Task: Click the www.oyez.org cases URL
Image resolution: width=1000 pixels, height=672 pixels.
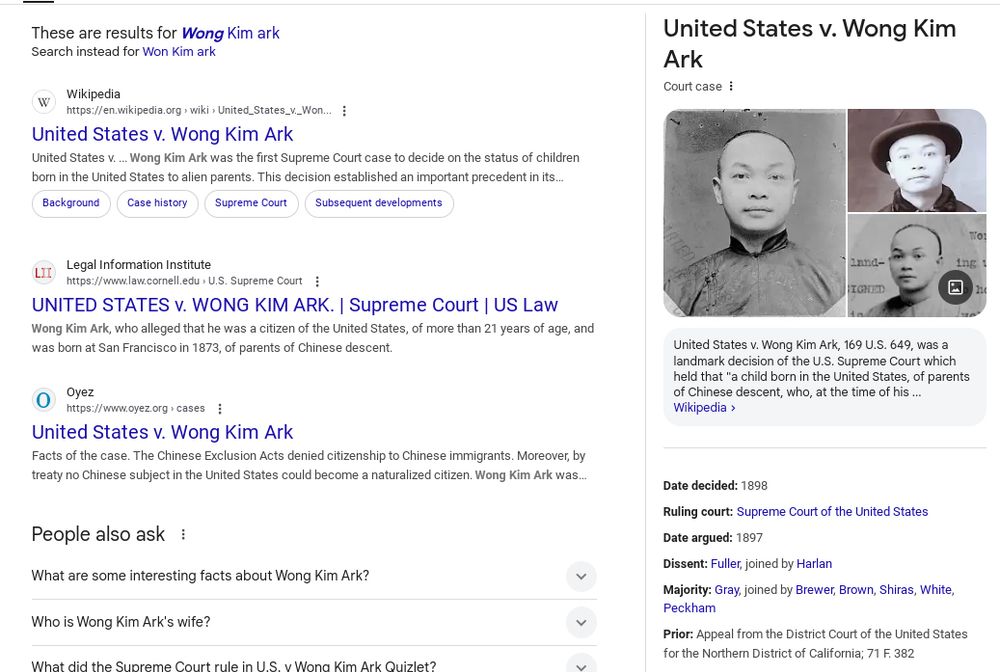Action: point(136,409)
